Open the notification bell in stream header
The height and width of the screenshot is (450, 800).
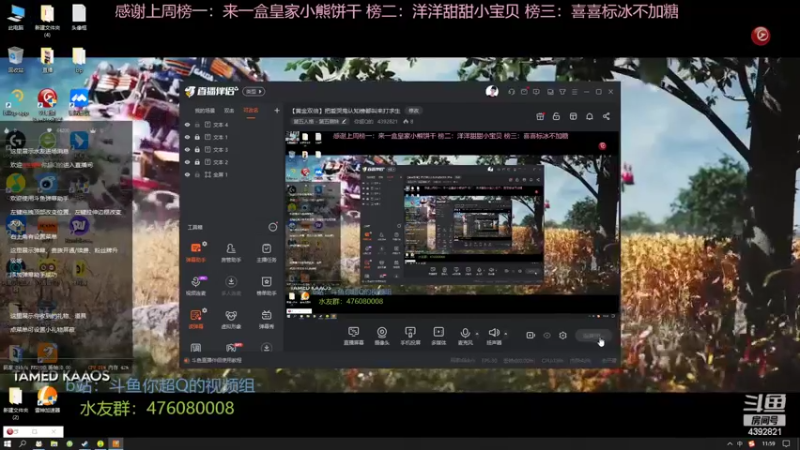tap(589, 116)
